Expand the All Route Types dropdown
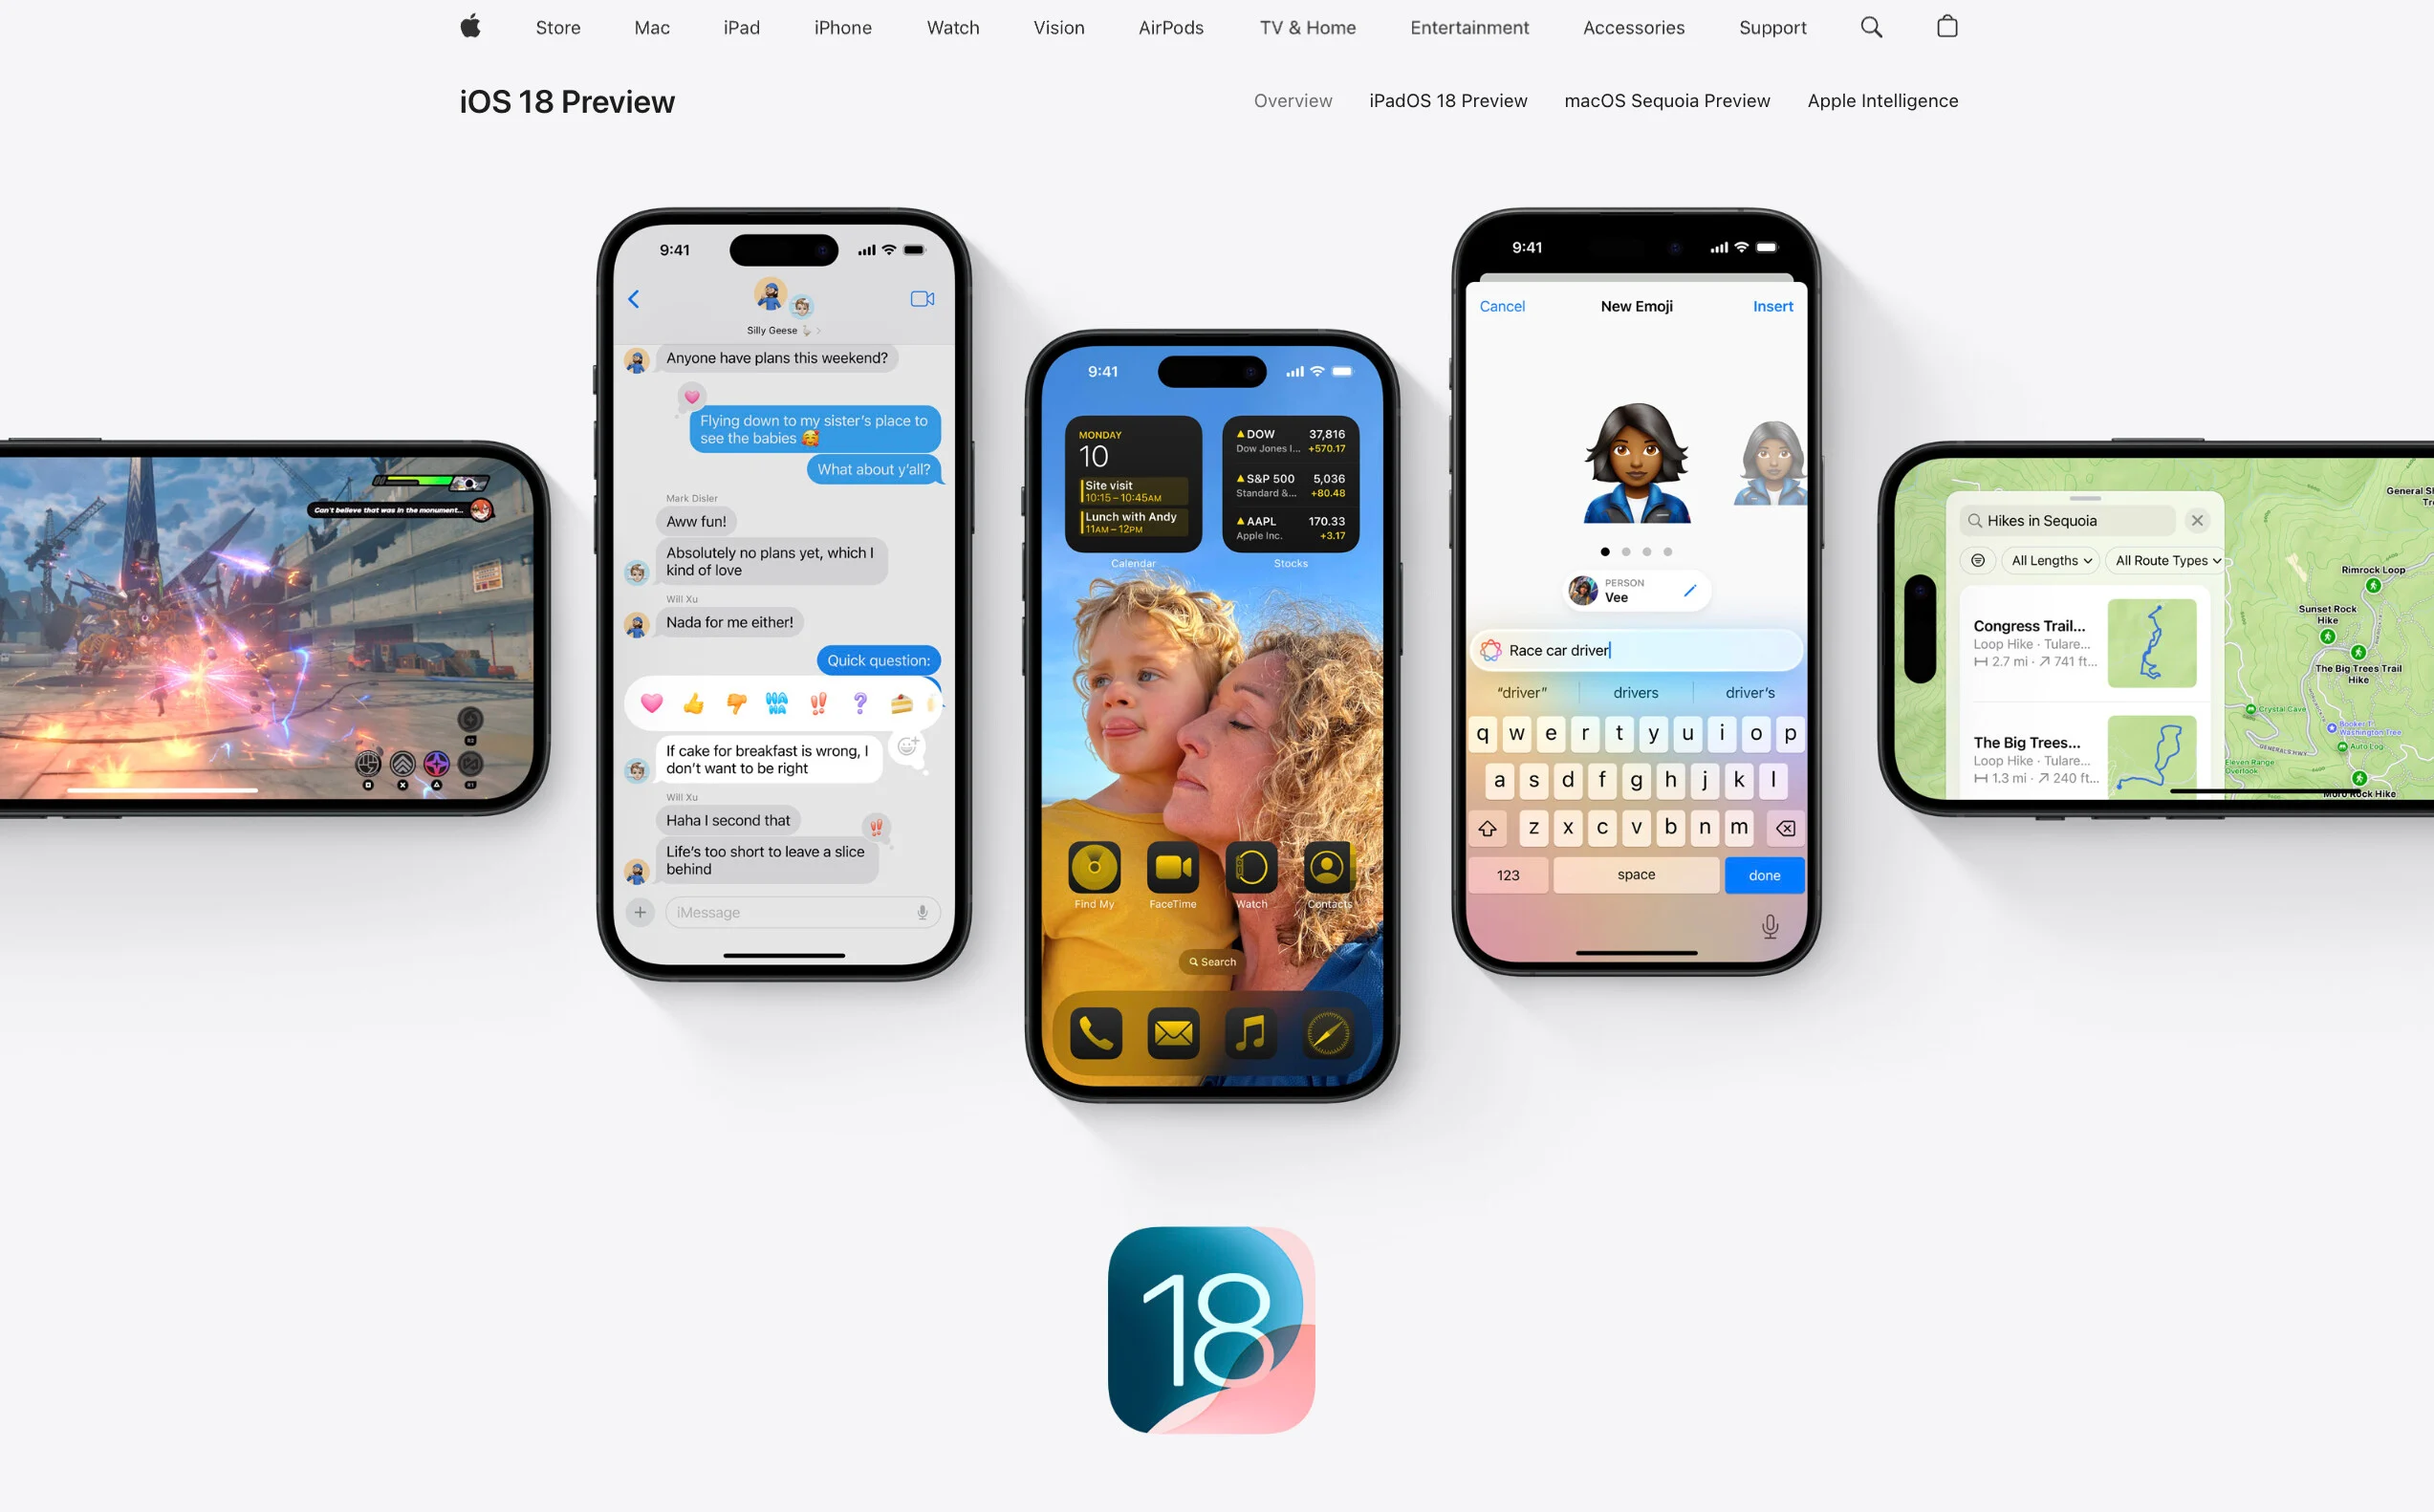Viewport: 2434px width, 1512px height. pos(2165,559)
